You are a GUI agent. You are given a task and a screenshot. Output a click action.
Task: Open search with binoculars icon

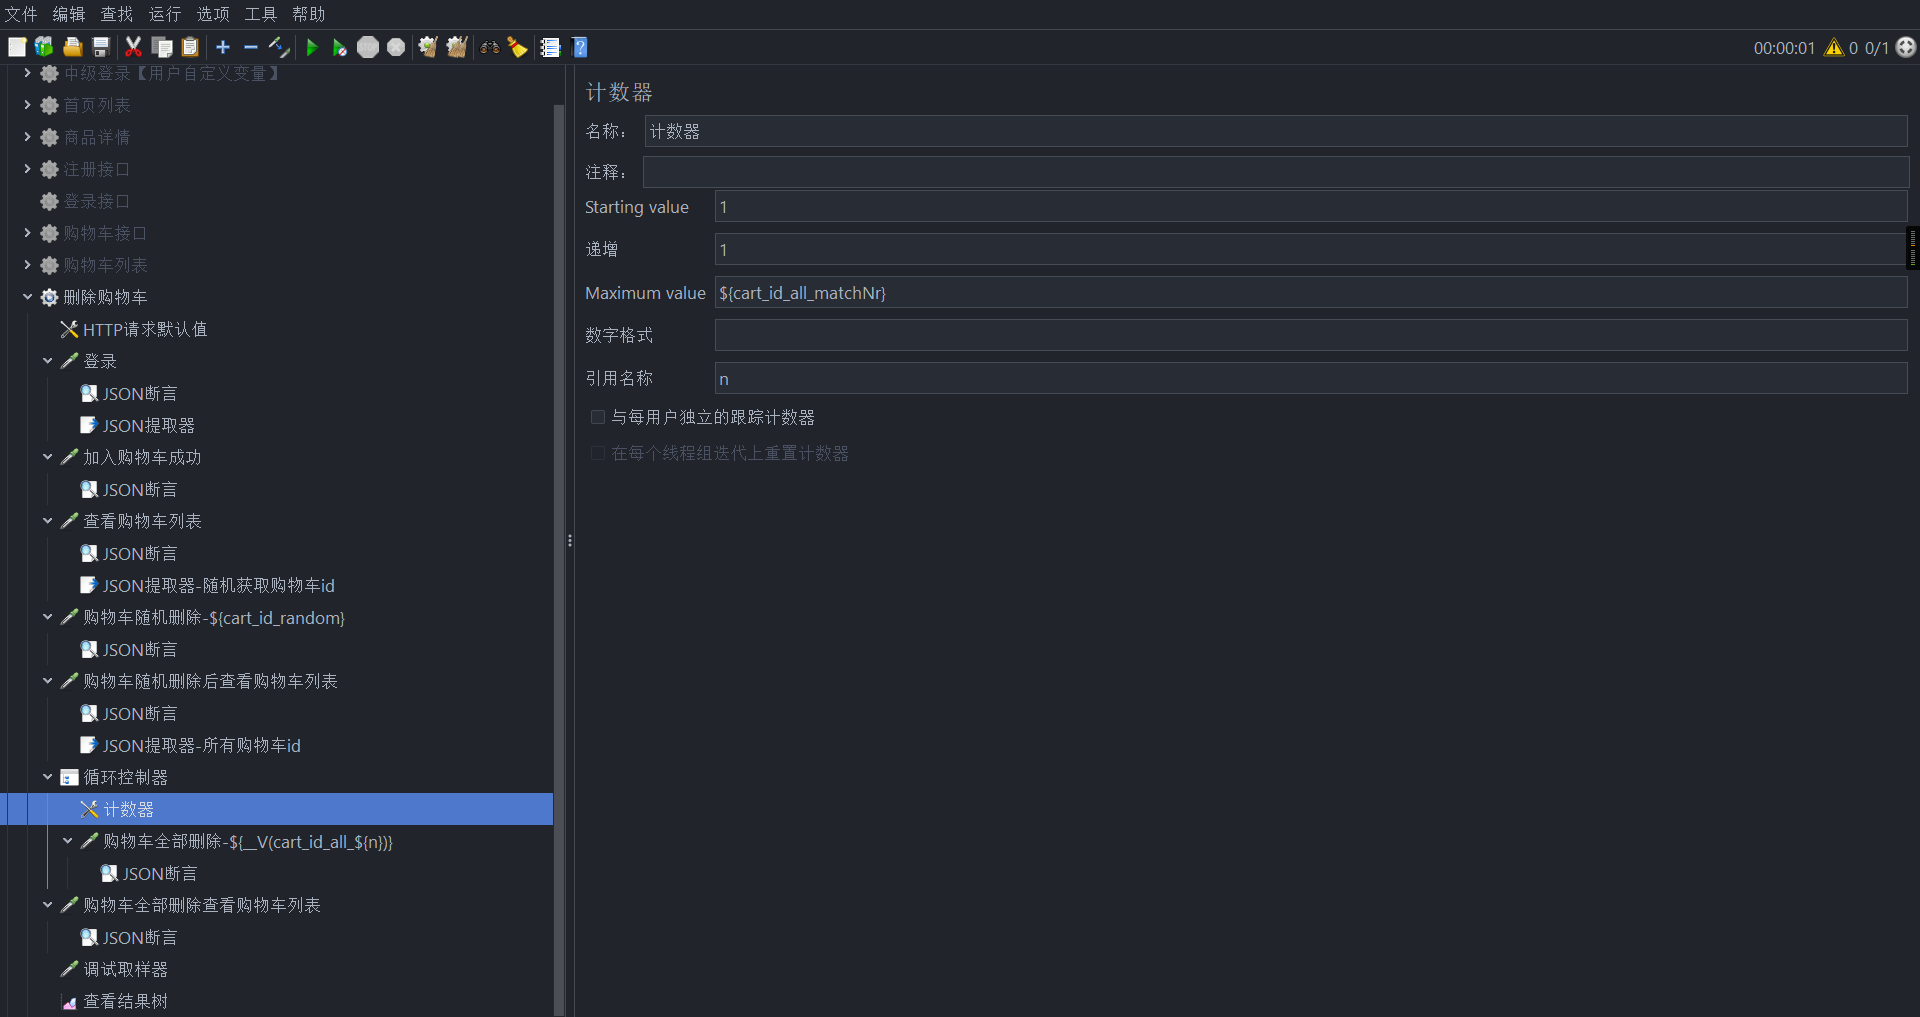pos(490,47)
